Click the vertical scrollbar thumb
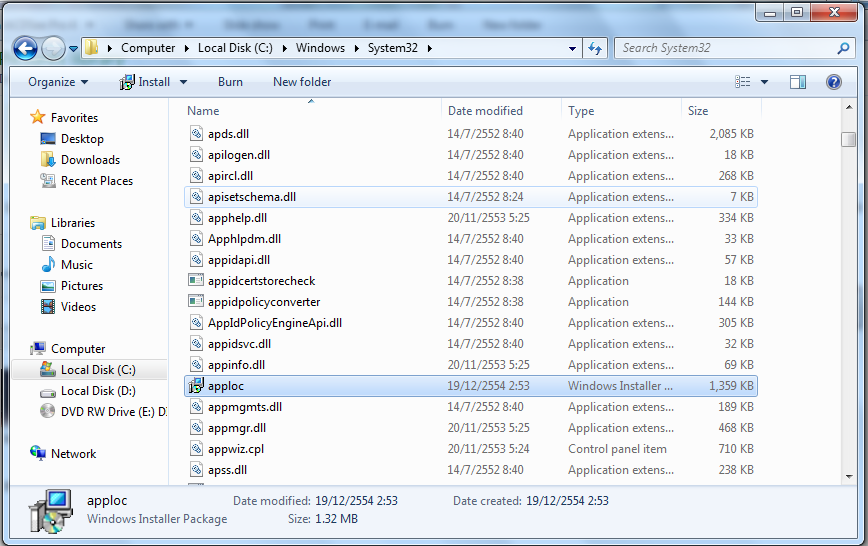 tap(849, 139)
